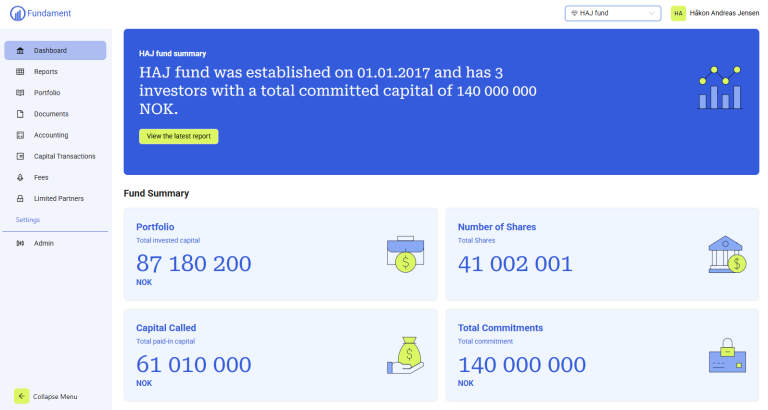Click the Limited Partners lock icon
Viewport: 768px width, 410px height.
click(21, 198)
